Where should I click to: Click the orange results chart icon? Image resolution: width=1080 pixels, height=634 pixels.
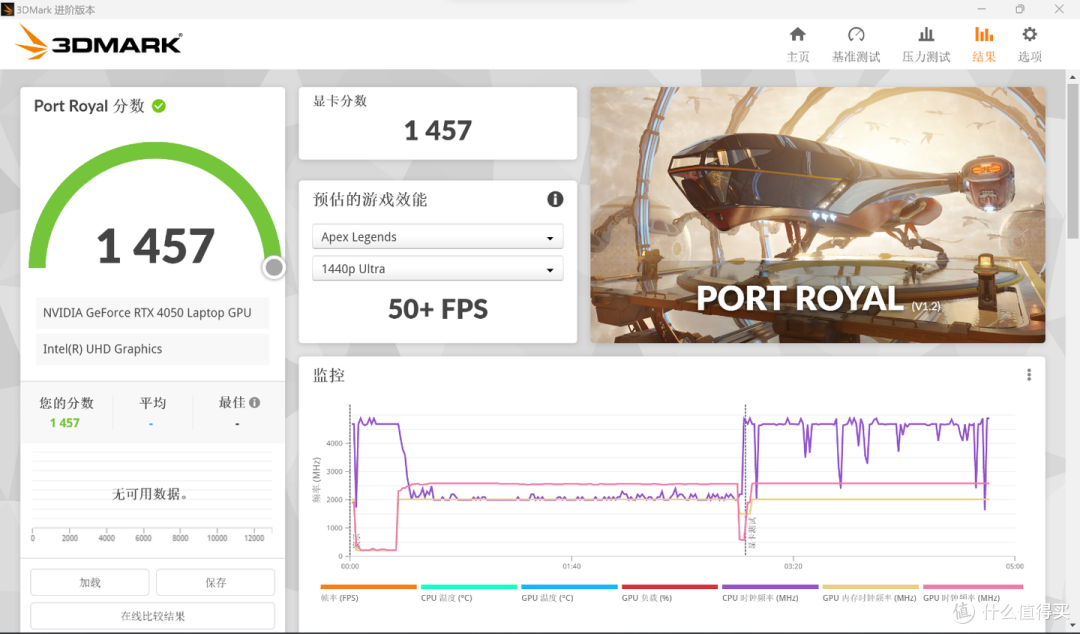click(x=984, y=34)
